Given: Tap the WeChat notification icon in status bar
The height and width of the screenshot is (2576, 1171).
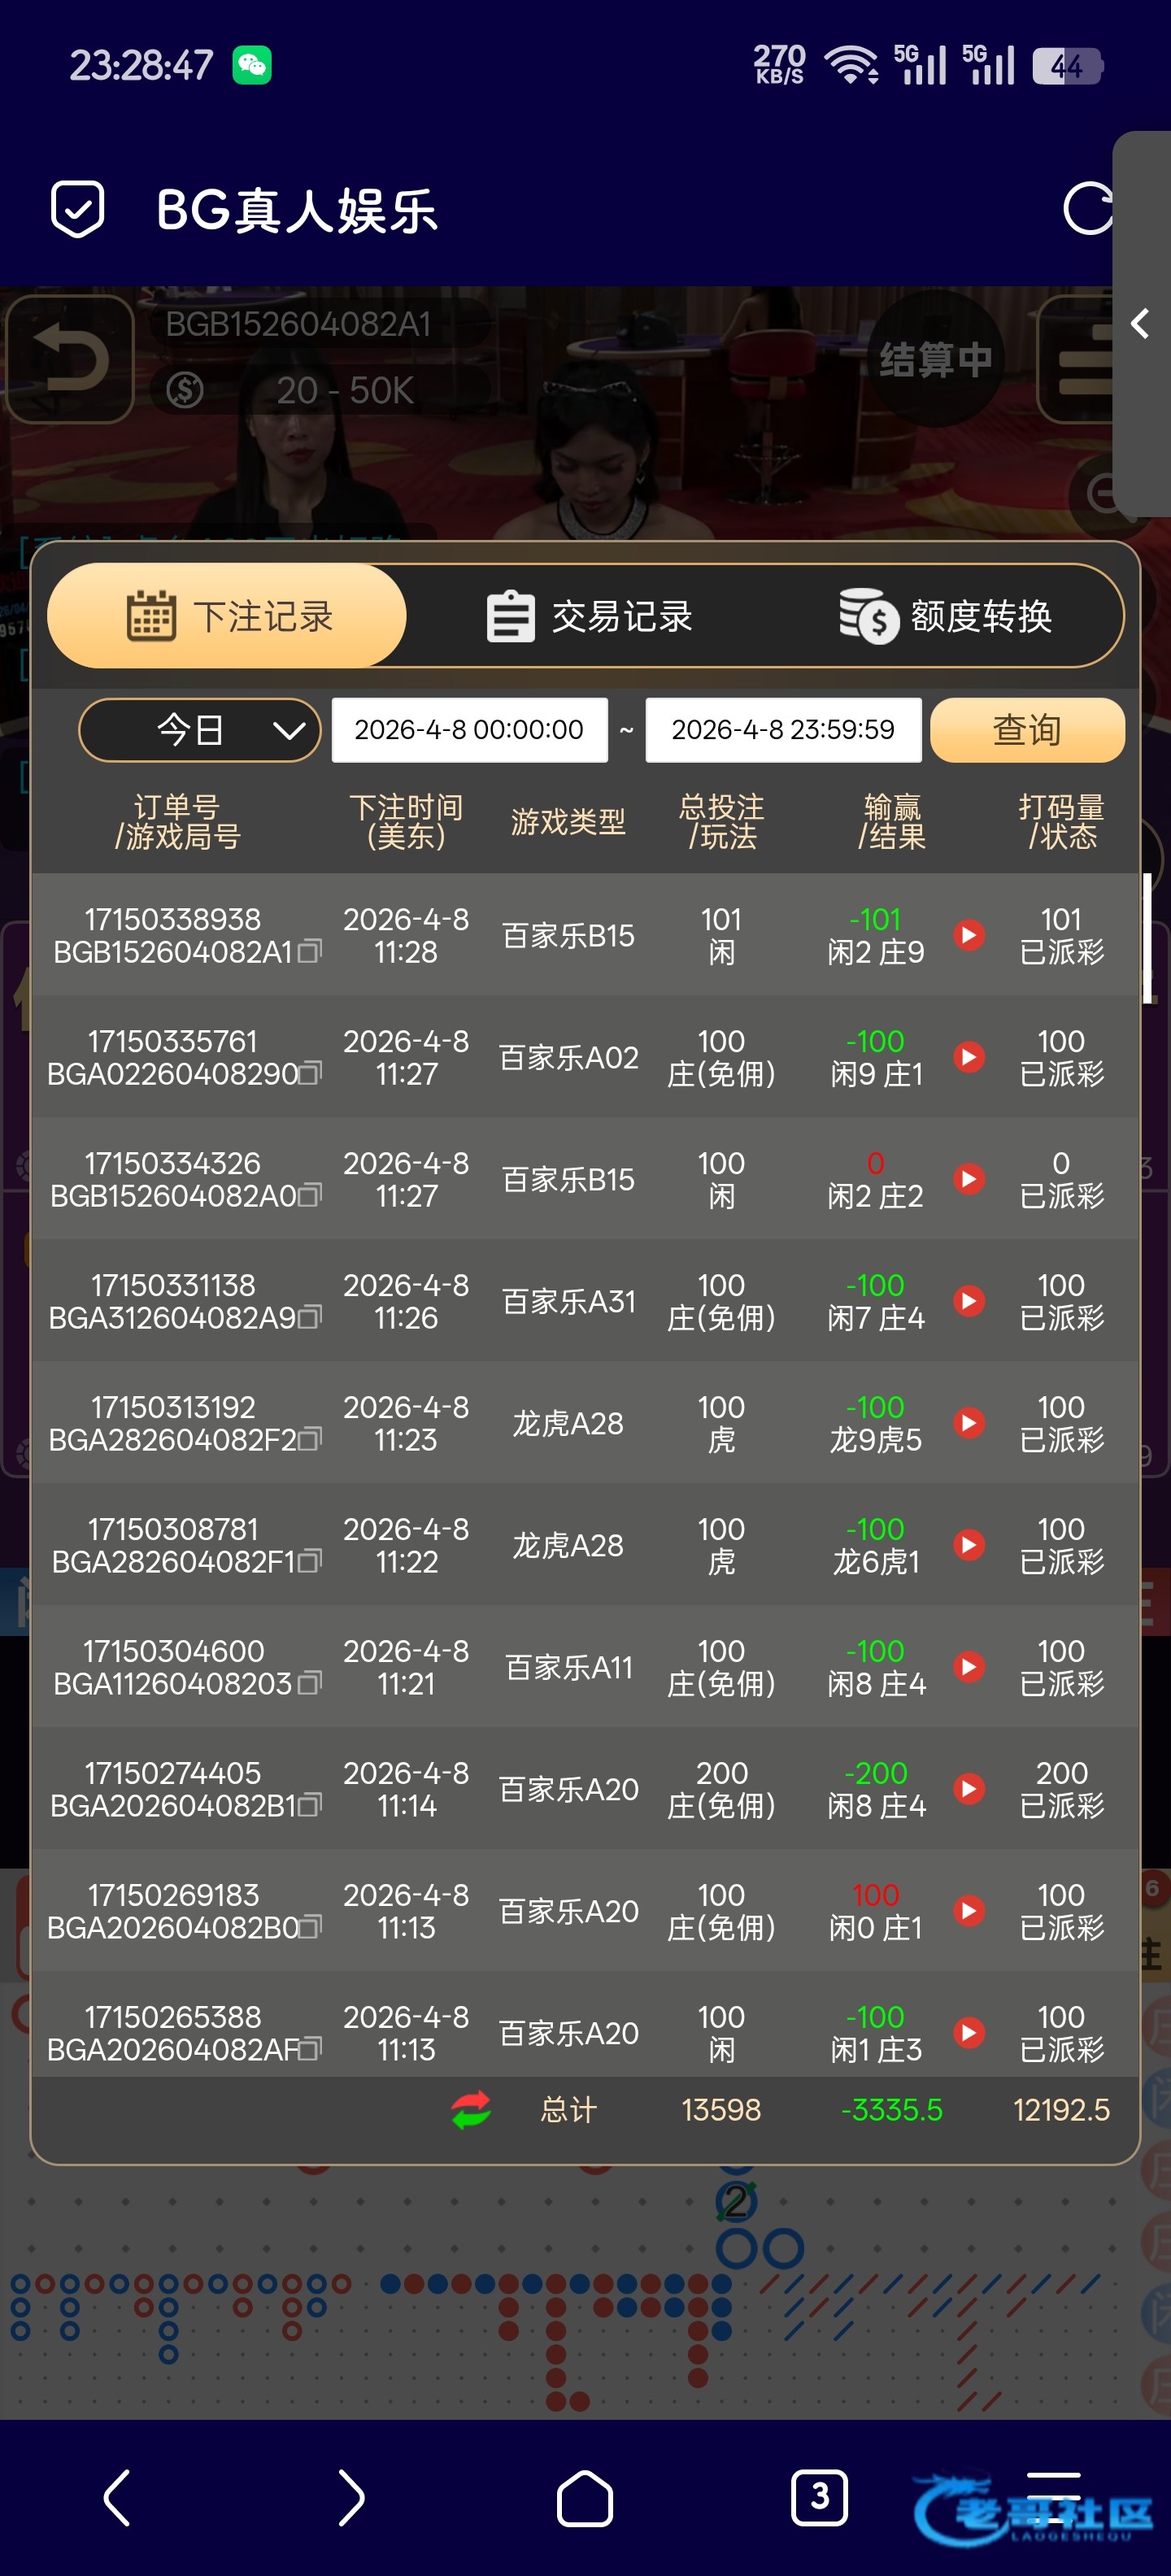Looking at the screenshot, I should tap(252, 66).
